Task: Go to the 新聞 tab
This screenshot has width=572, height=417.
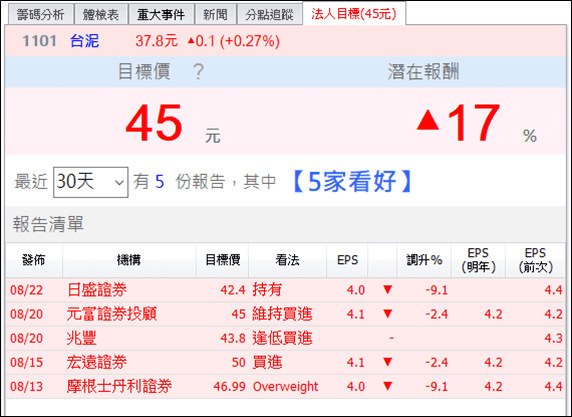Action: tap(216, 15)
